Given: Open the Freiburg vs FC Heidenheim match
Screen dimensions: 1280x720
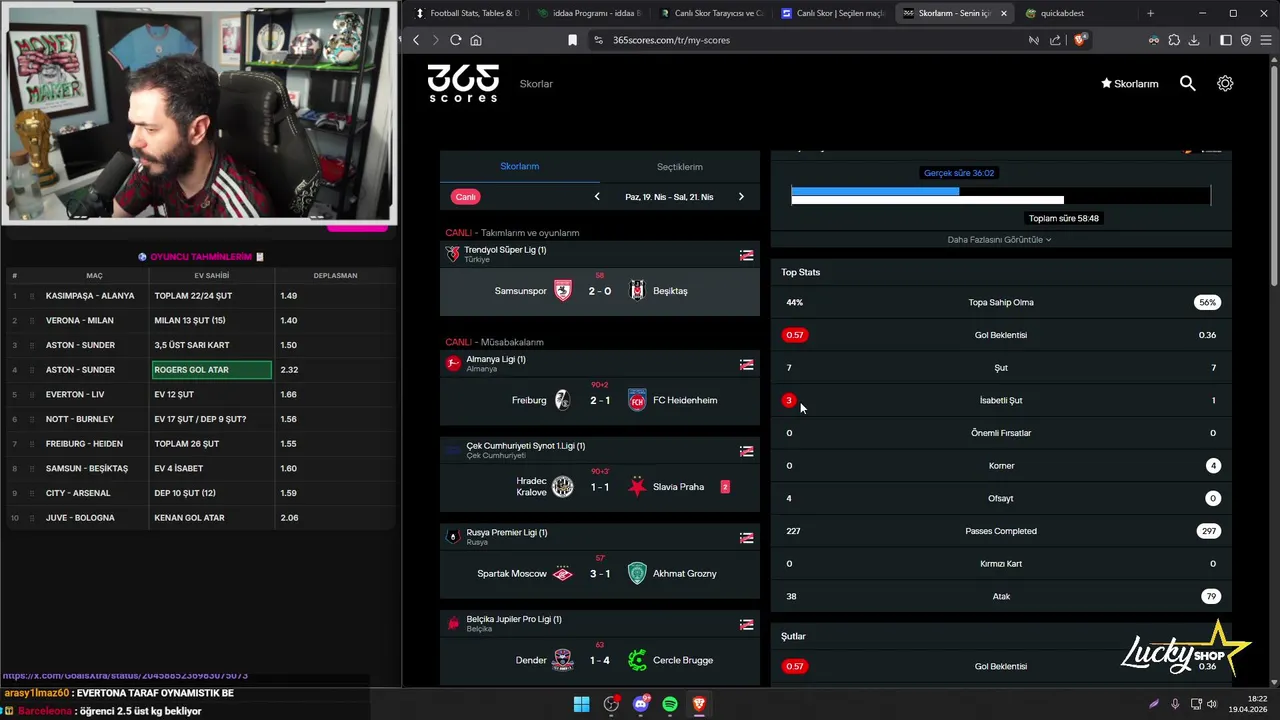Looking at the screenshot, I should (x=600, y=400).
